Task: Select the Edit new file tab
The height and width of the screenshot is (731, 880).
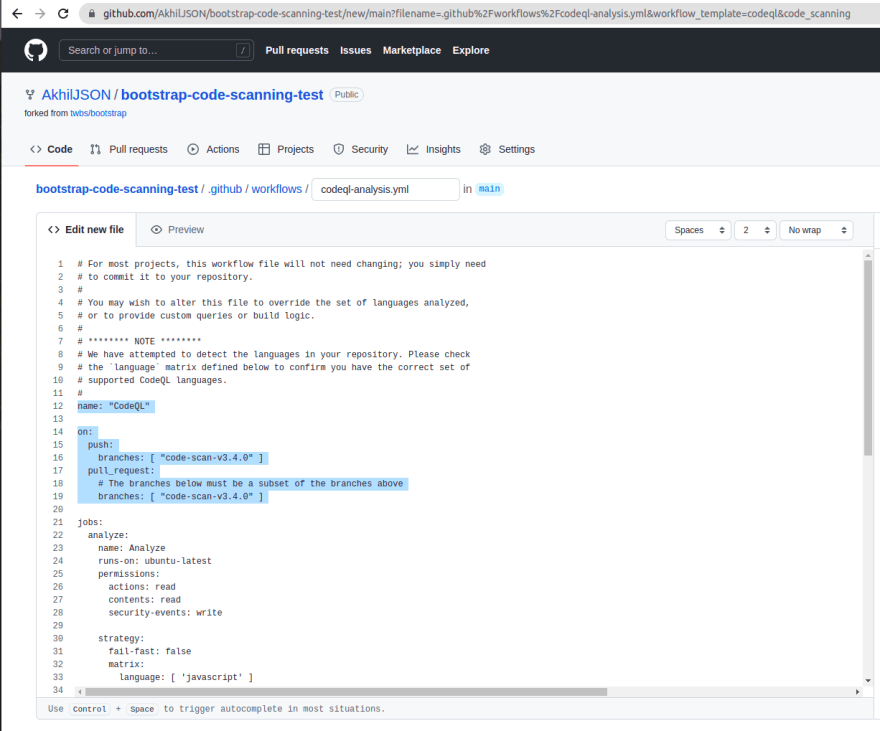Action: point(86,229)
